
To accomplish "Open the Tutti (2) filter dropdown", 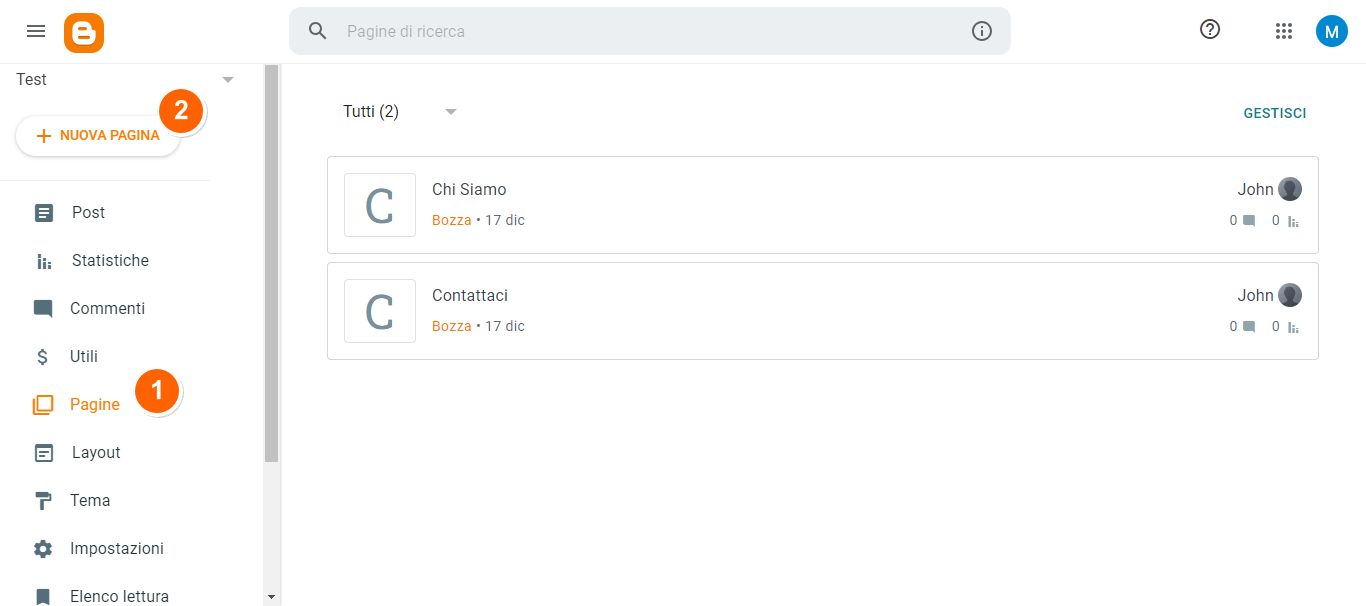I will click(x=395, y=111).
